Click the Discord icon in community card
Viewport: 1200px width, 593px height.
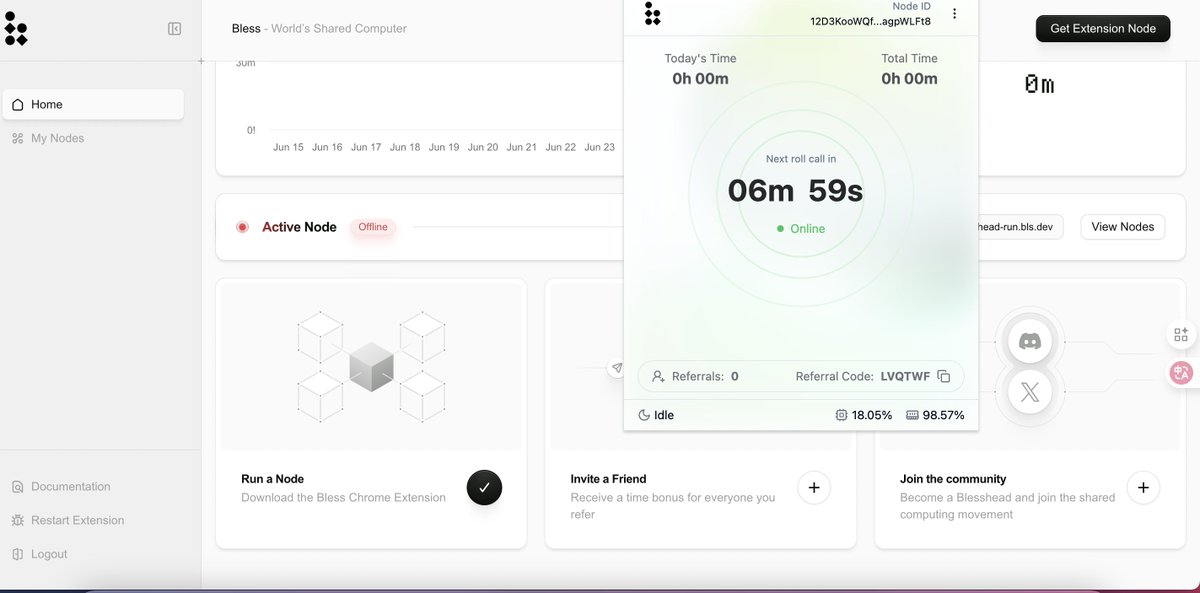coord(1029,341)
